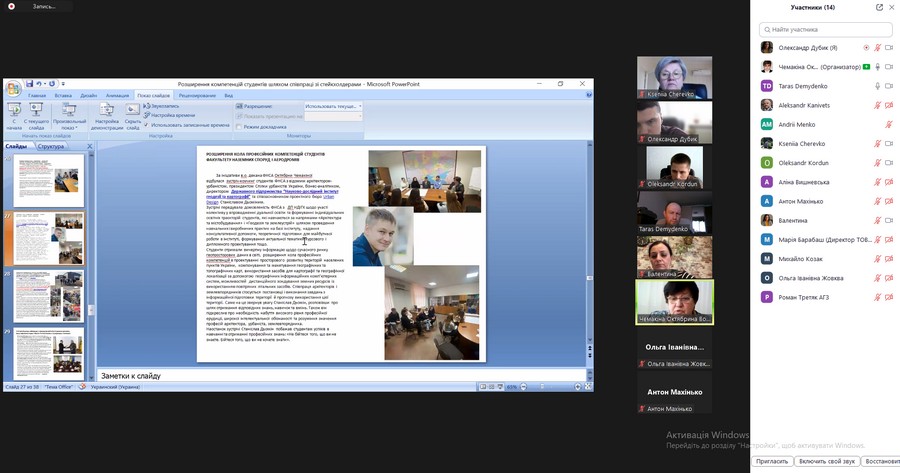Start slideshow from beginning icon
The width and height of the screenshot is (900, 473).
coord(14,112)
